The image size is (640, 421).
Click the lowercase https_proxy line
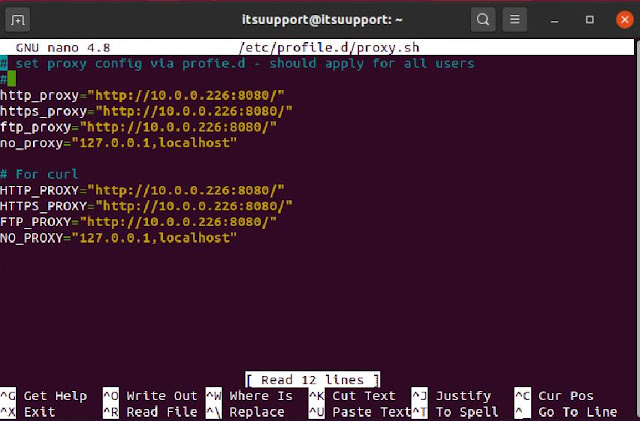[146, 111]
